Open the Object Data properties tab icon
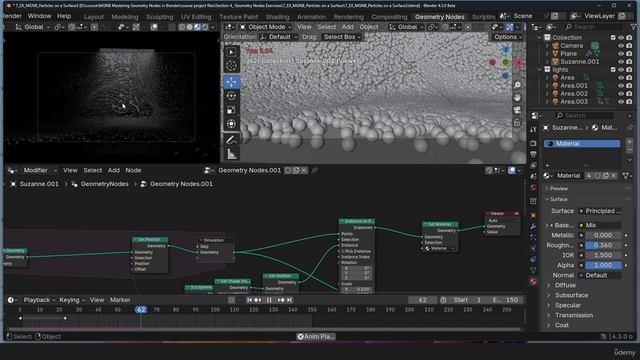 [533, 270]
